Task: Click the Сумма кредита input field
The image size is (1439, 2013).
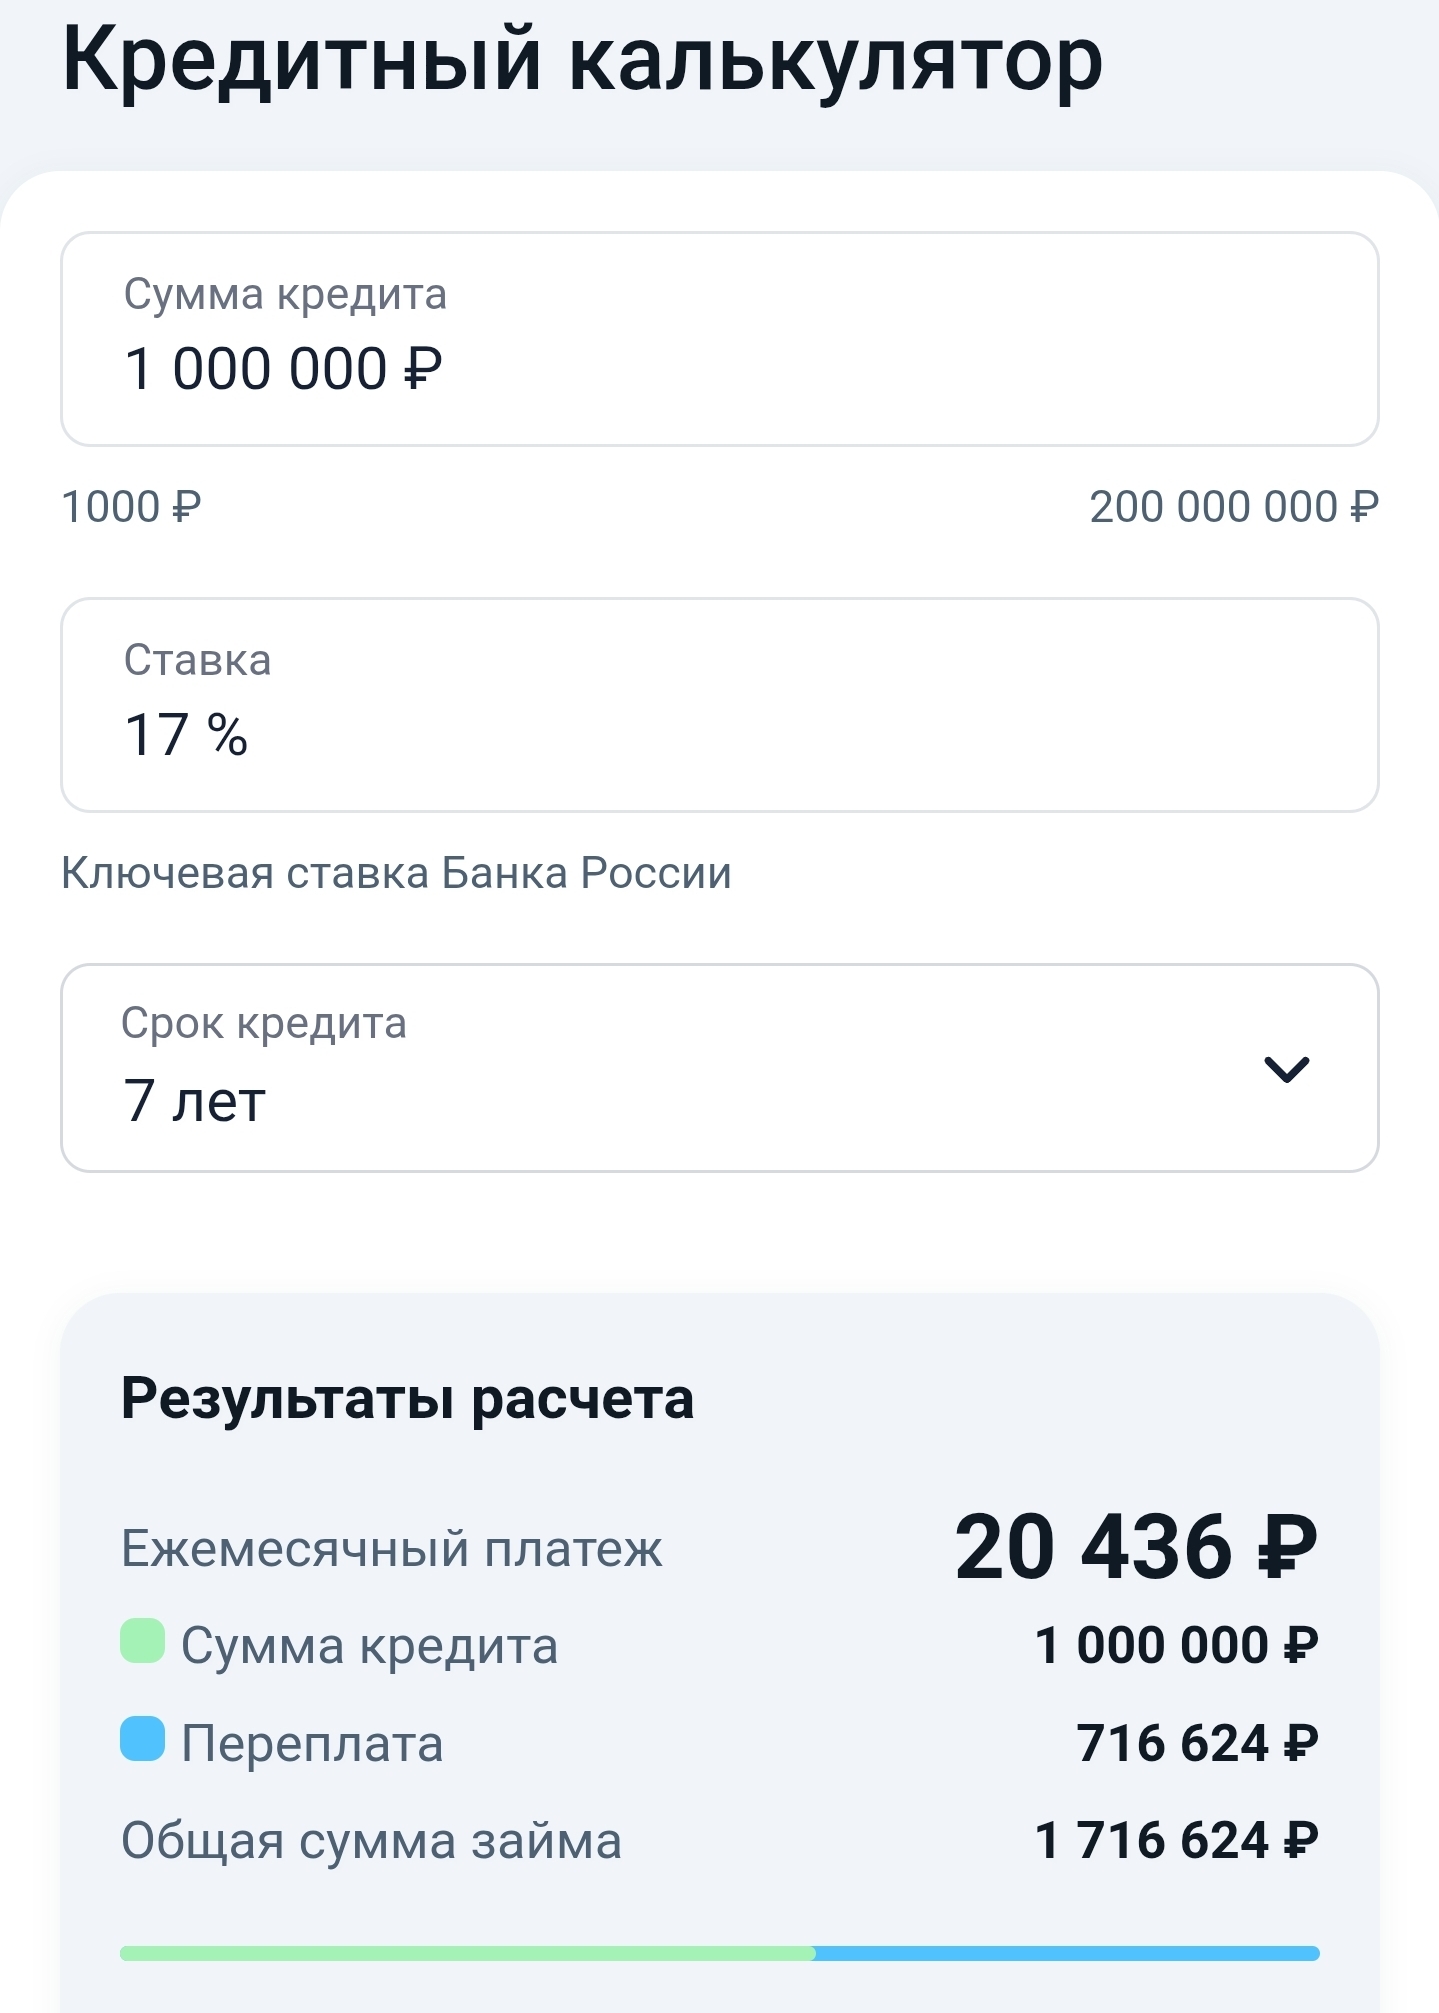Action: click(718, 340)
